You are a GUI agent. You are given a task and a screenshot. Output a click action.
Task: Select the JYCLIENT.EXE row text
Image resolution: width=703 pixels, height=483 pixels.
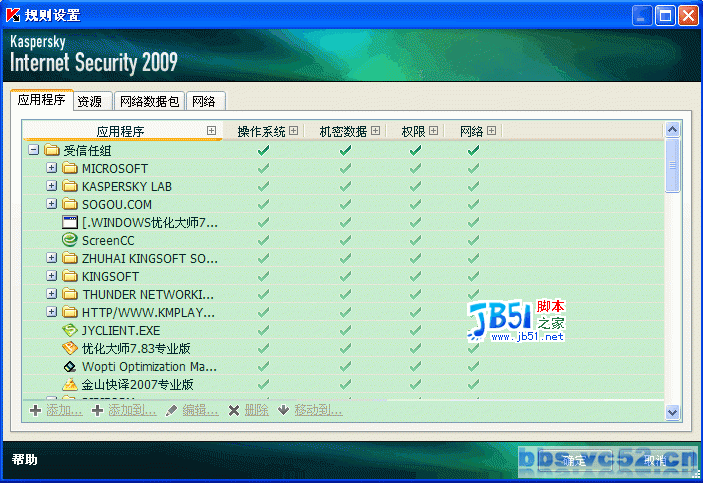[x=121, y=331]
